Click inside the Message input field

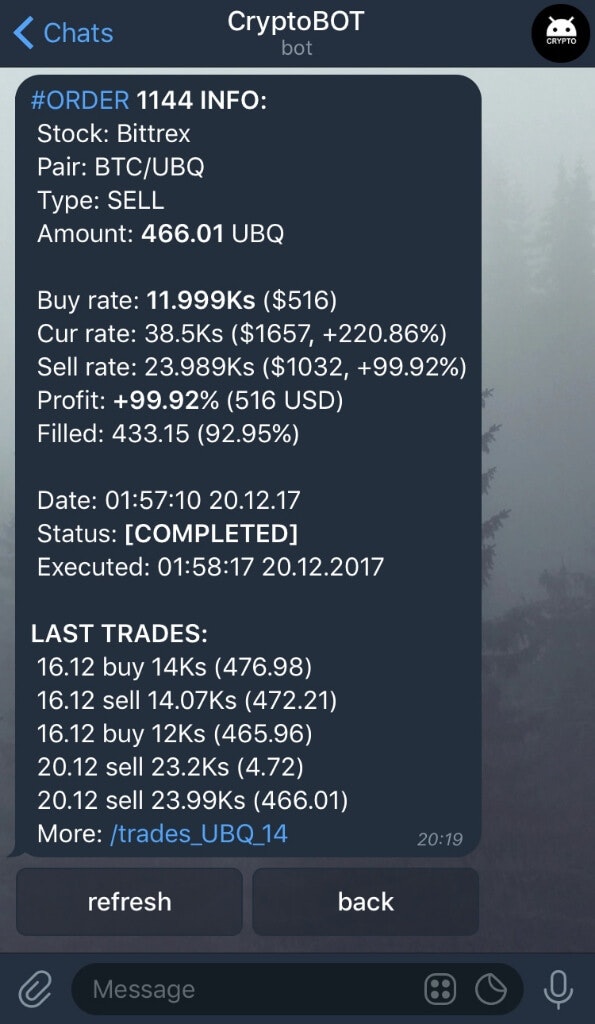tap(200, 989)
